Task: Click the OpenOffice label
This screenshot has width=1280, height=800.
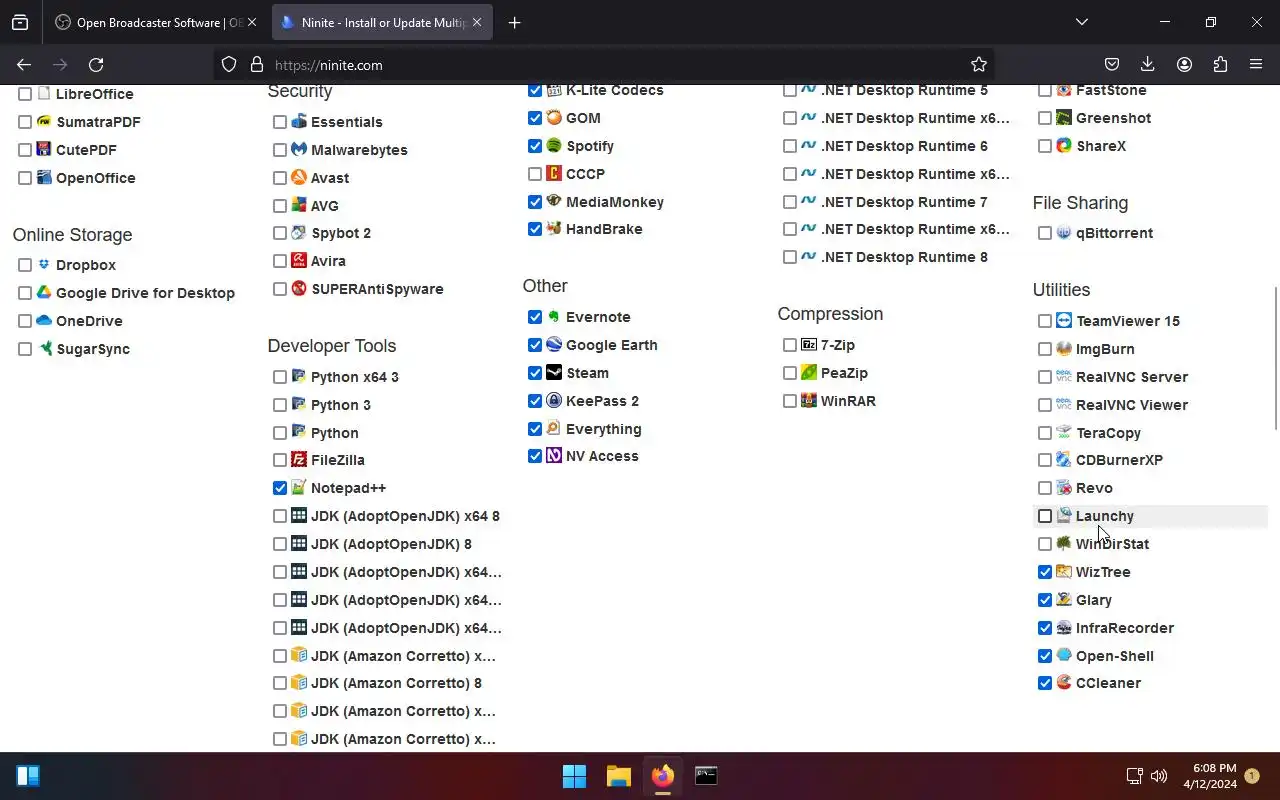Action: [x=95, y=177]
